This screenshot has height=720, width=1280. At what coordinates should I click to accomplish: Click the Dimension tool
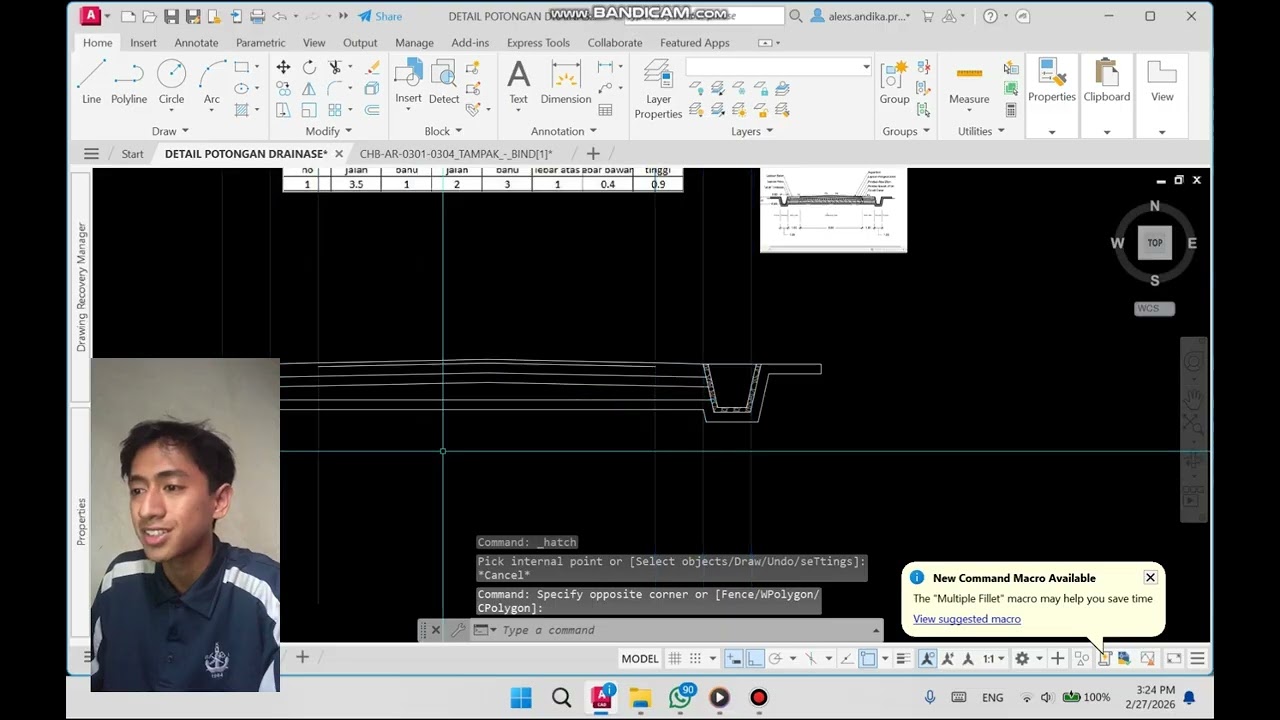point(566,82)
